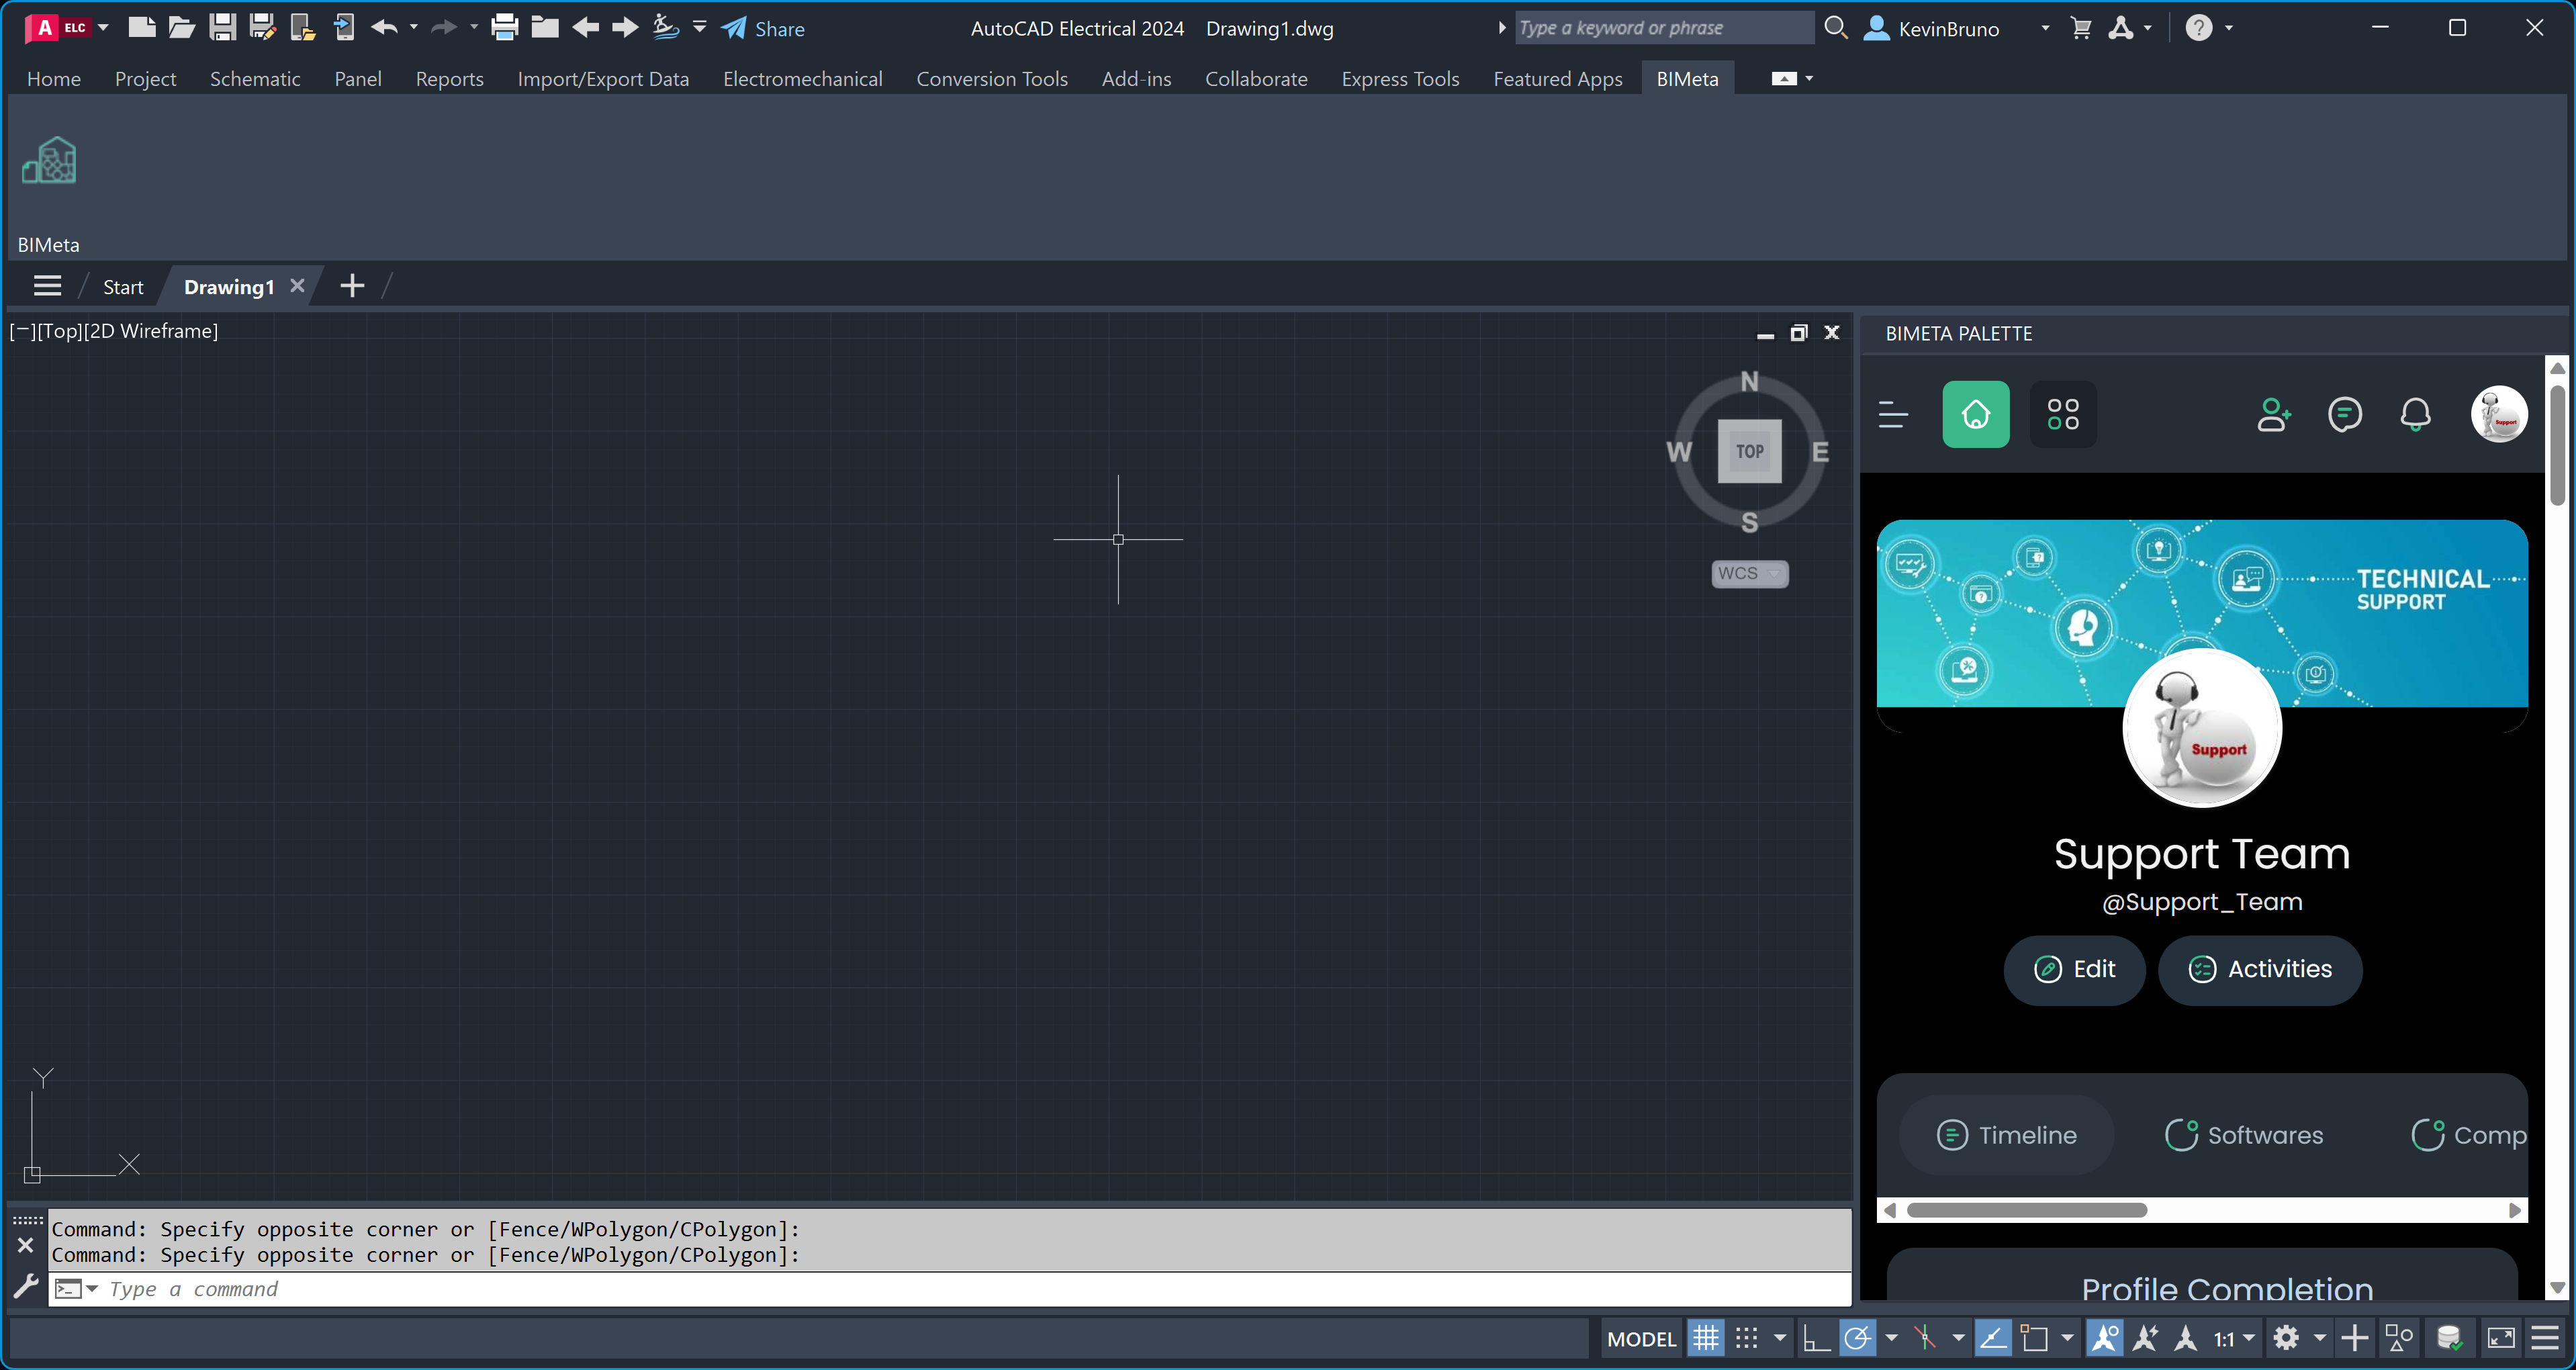Toggle Show Annotation Objects in the status bar

[2105, 1338]
